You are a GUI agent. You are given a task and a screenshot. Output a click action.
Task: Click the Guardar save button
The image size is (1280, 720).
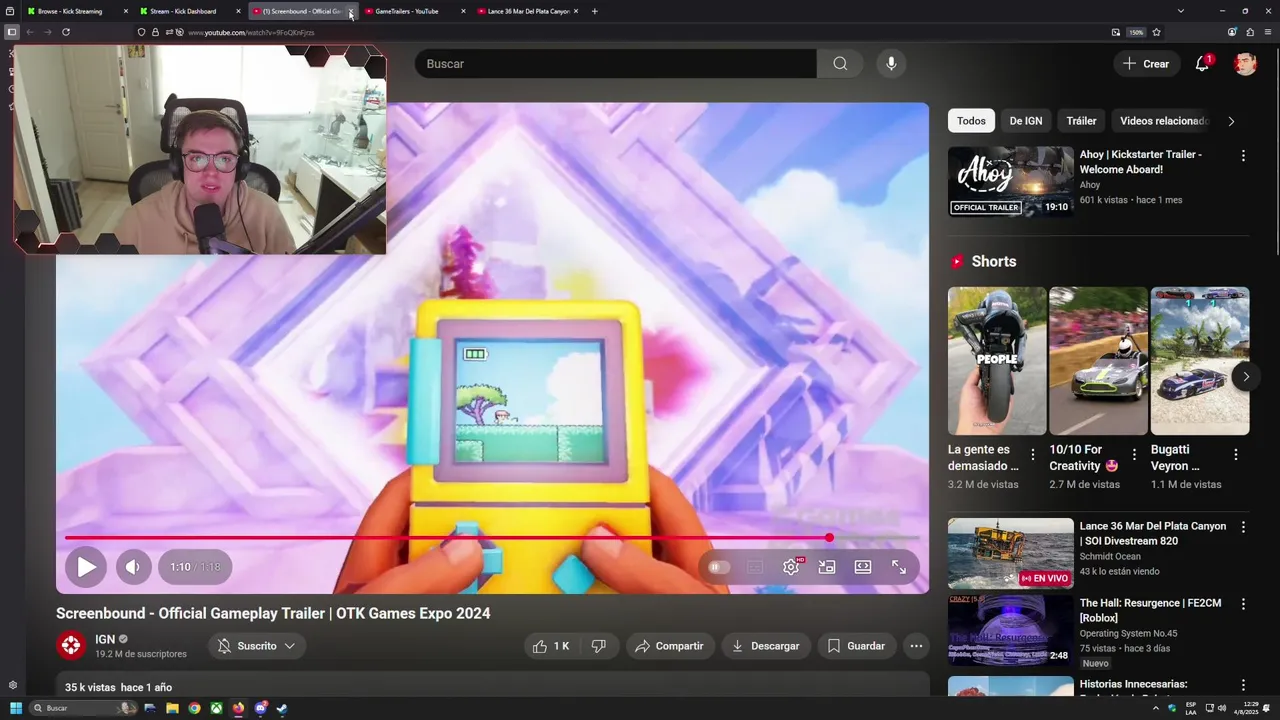coord(856,646)
